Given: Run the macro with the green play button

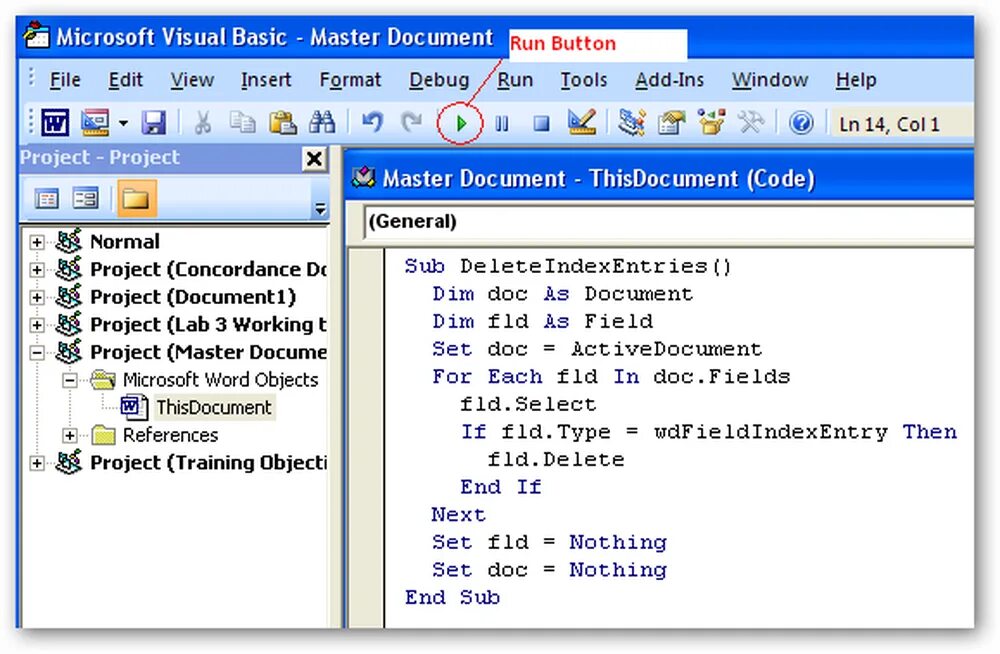Looking at the screenshot, I should coord(461,123).
